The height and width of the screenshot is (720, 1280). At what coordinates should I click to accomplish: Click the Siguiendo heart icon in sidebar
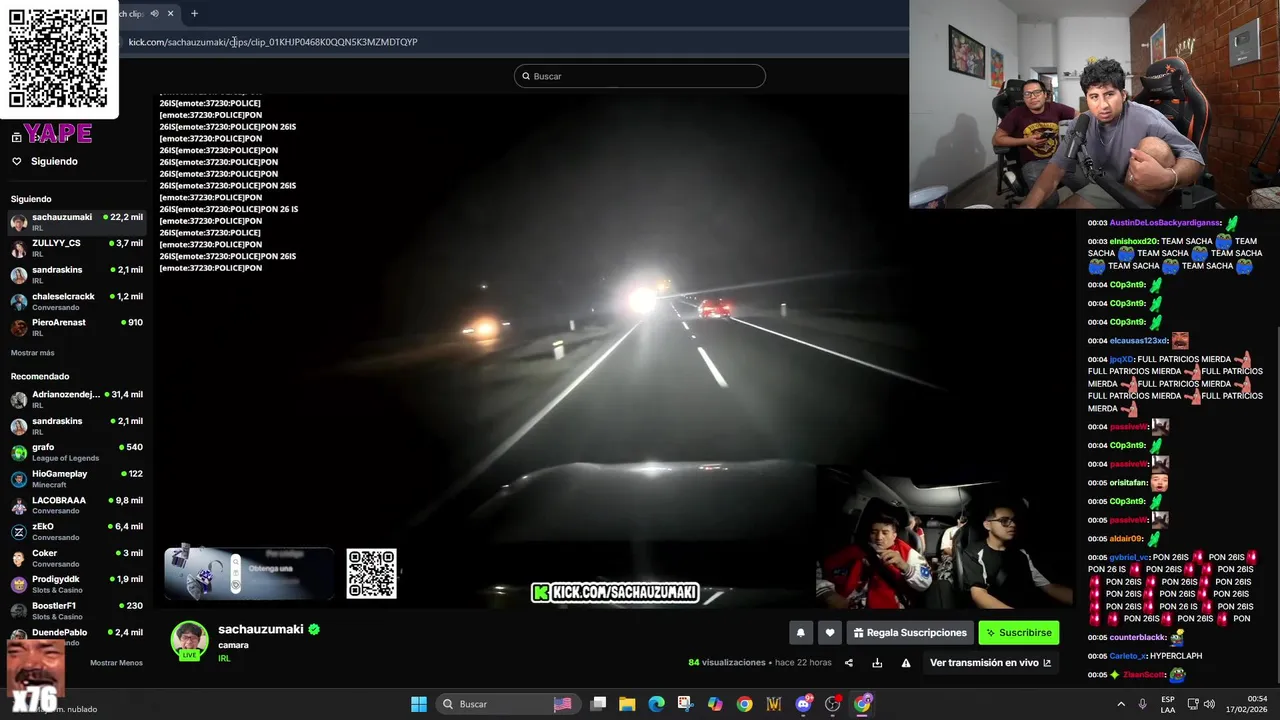tap(16, 161)
